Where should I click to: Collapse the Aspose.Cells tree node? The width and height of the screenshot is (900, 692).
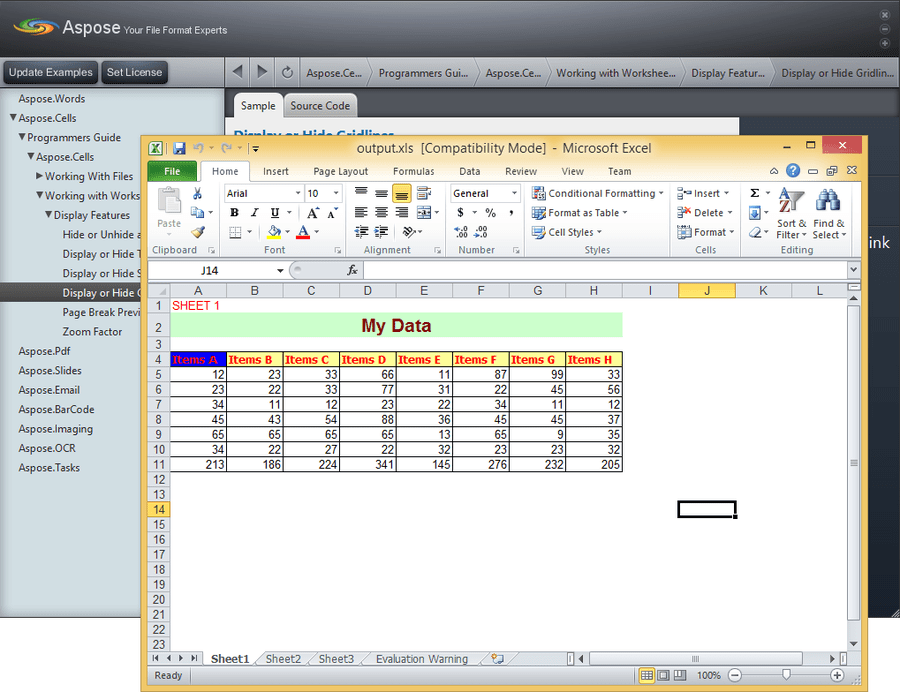pyautogui.click(x=13, y=118)
